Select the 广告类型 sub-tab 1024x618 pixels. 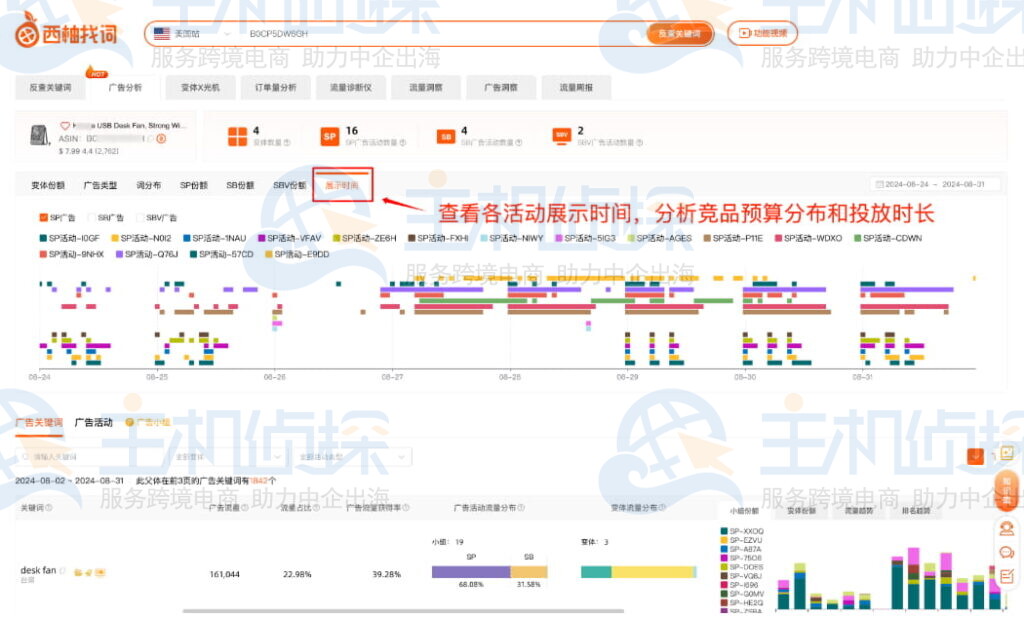pyautogui.click(x=101, y=186)
